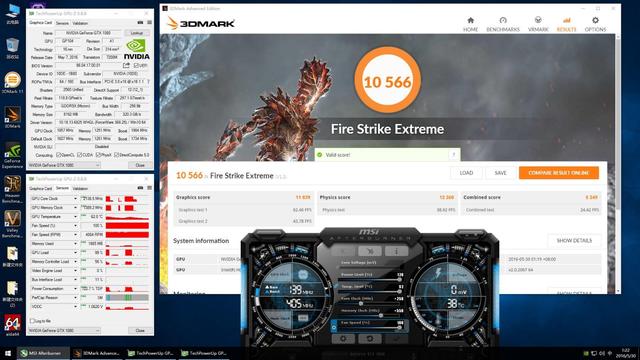
Task: Click the Afterburner info button
Action: tap(396, 251)
